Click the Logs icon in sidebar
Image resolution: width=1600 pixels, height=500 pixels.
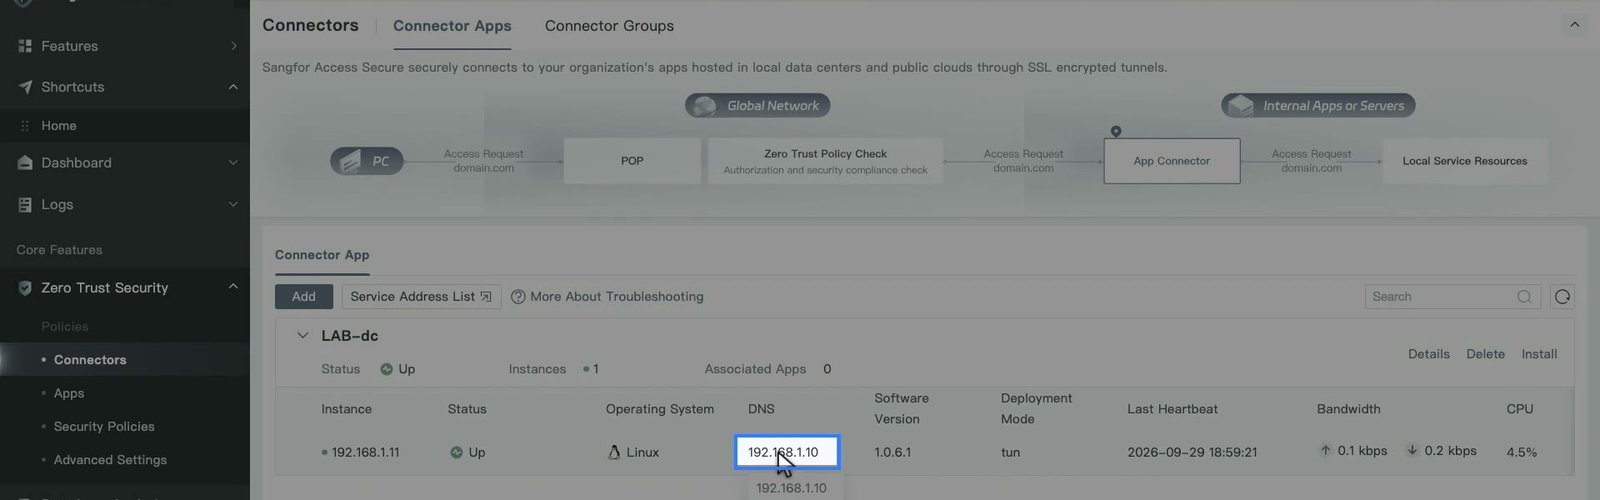[x=25, y=204]
